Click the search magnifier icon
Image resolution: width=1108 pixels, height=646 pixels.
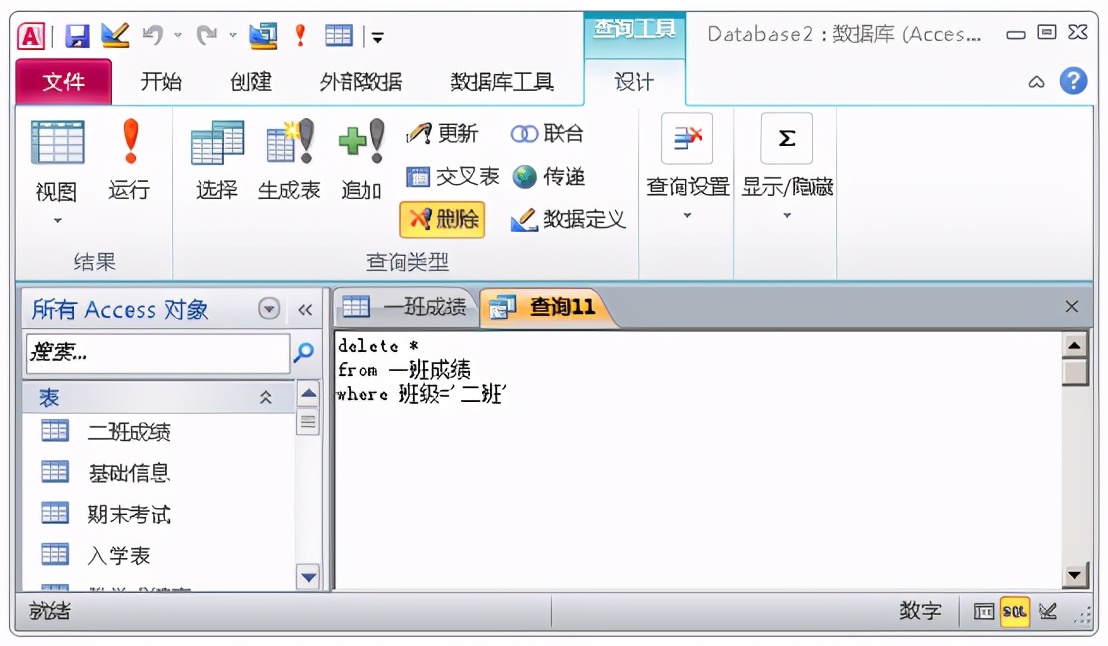304,351
